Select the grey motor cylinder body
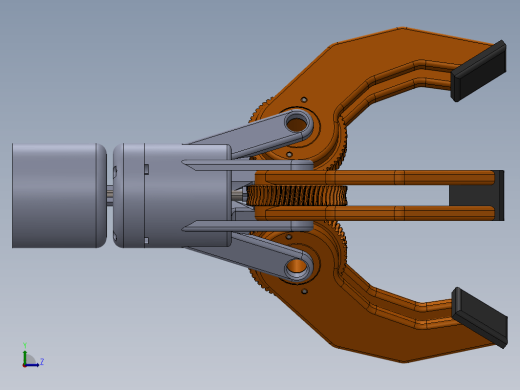The image size is (520, 390). click(59, 196)
